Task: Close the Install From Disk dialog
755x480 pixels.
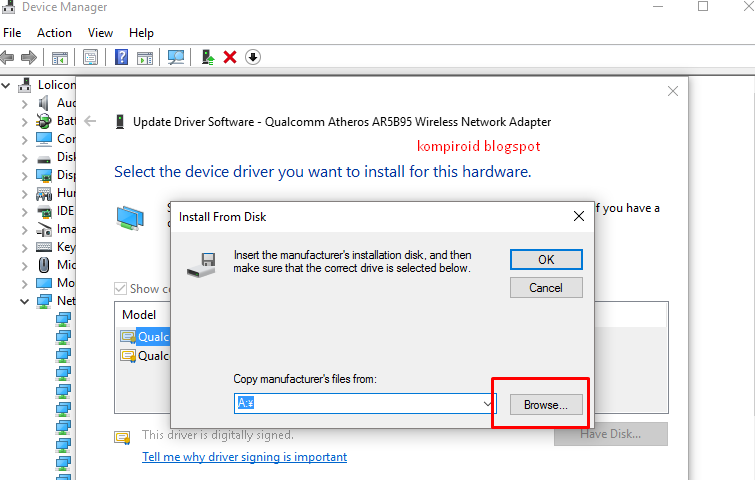Action: click(x=579, y=216)
